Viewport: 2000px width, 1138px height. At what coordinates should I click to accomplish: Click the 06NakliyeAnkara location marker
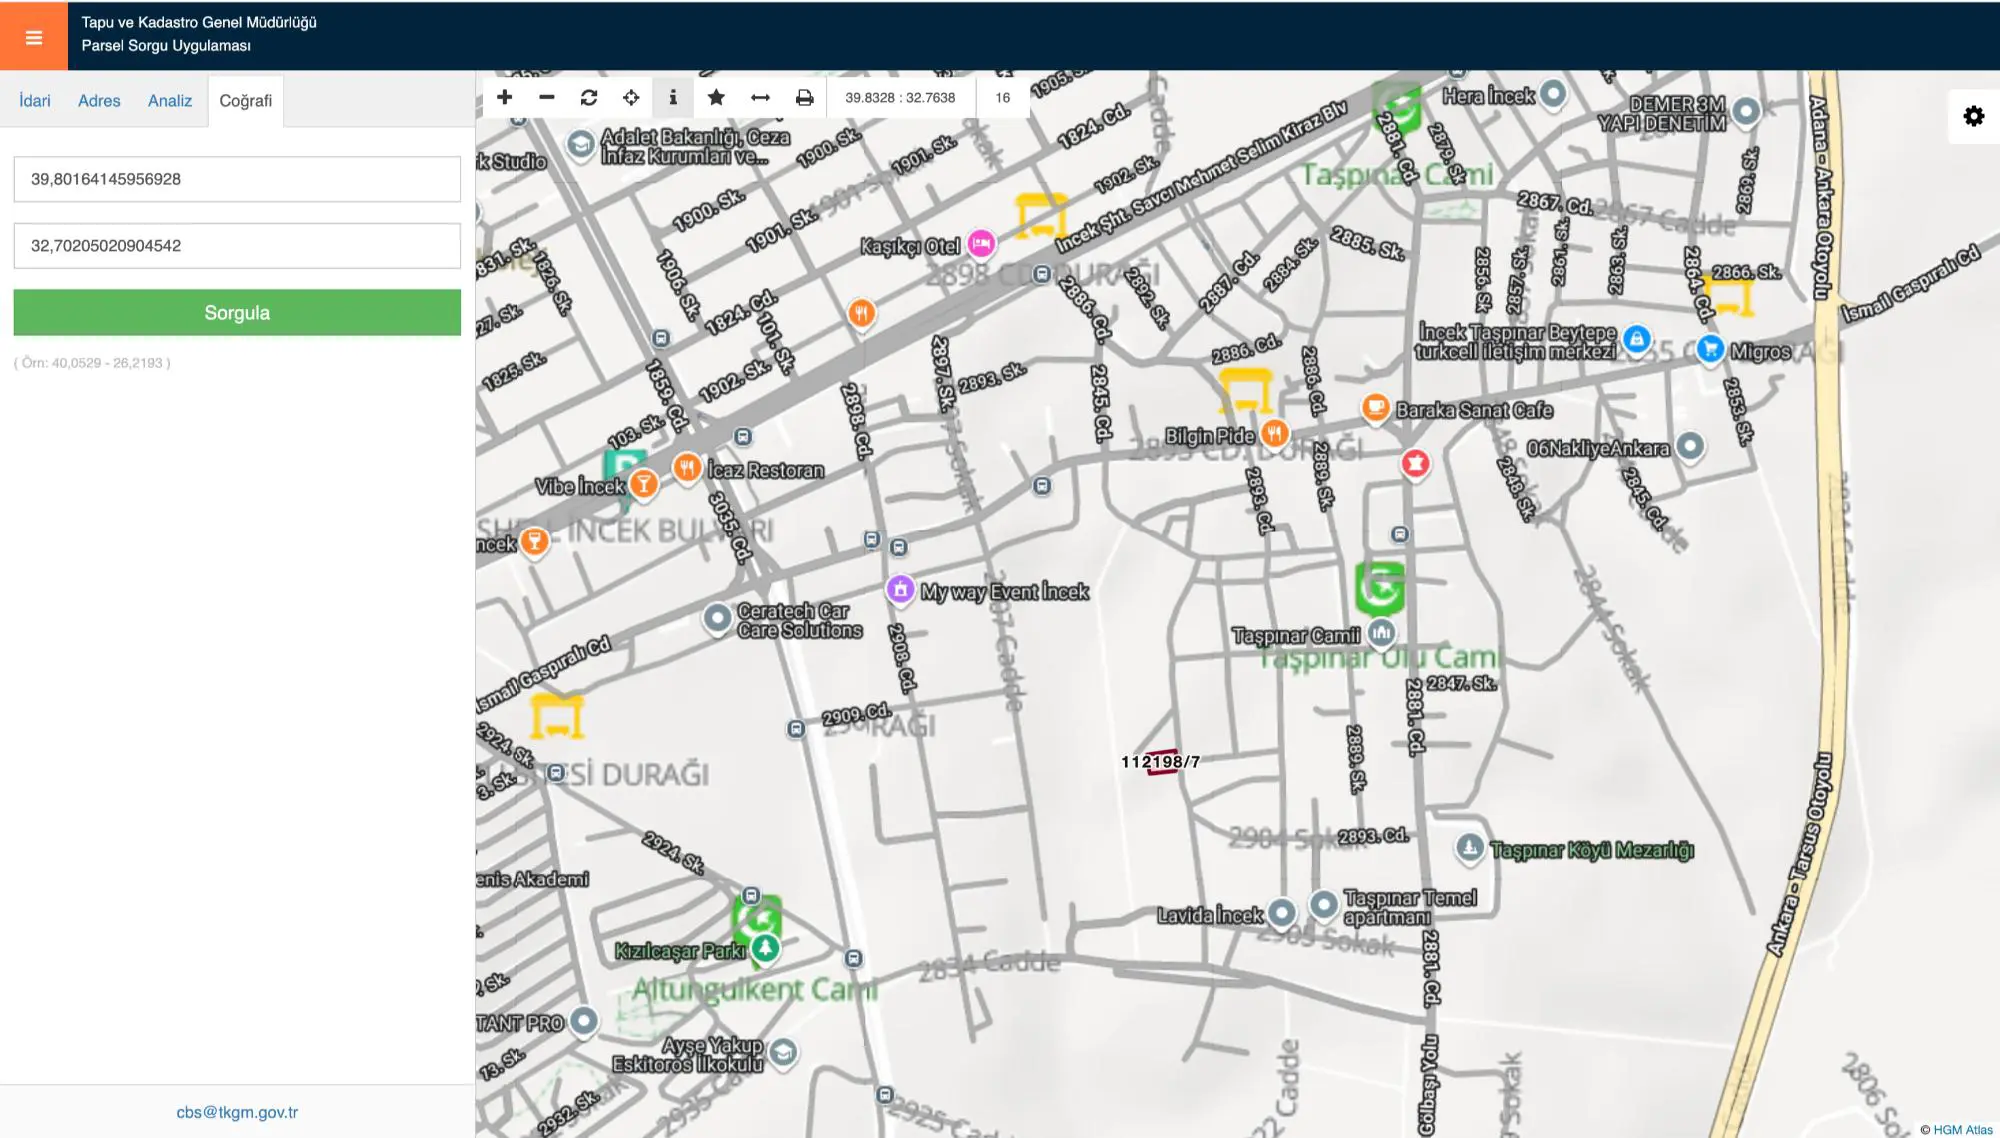pyautogui.click(x=1690, y=445)
